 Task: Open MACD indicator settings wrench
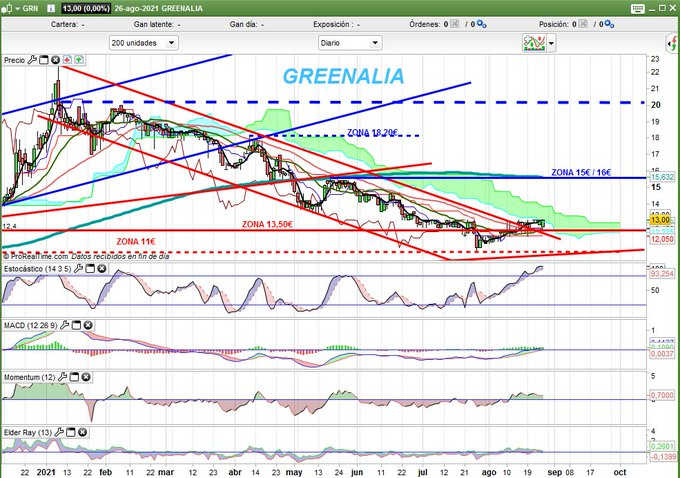(x=65, y=325)
